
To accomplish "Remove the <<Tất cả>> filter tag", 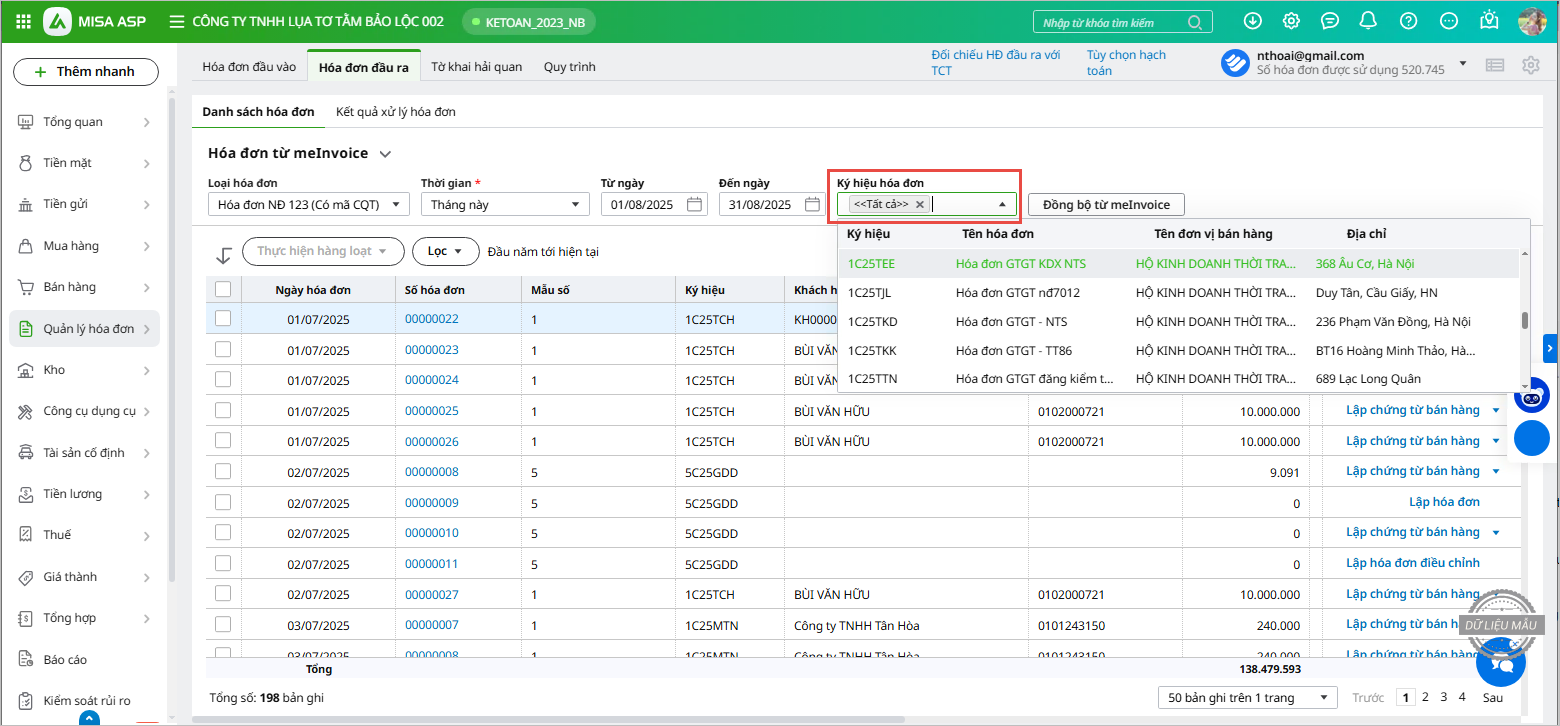I will tap(920, 205).
